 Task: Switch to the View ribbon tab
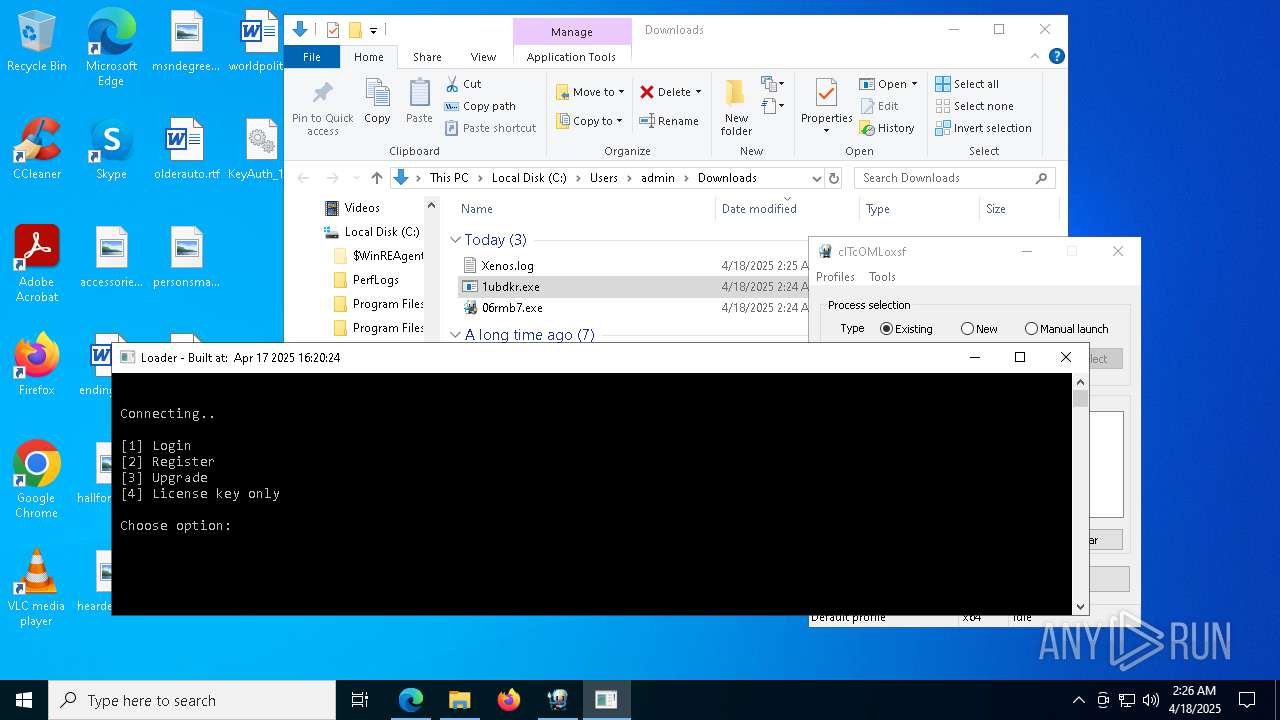(483, 57)
